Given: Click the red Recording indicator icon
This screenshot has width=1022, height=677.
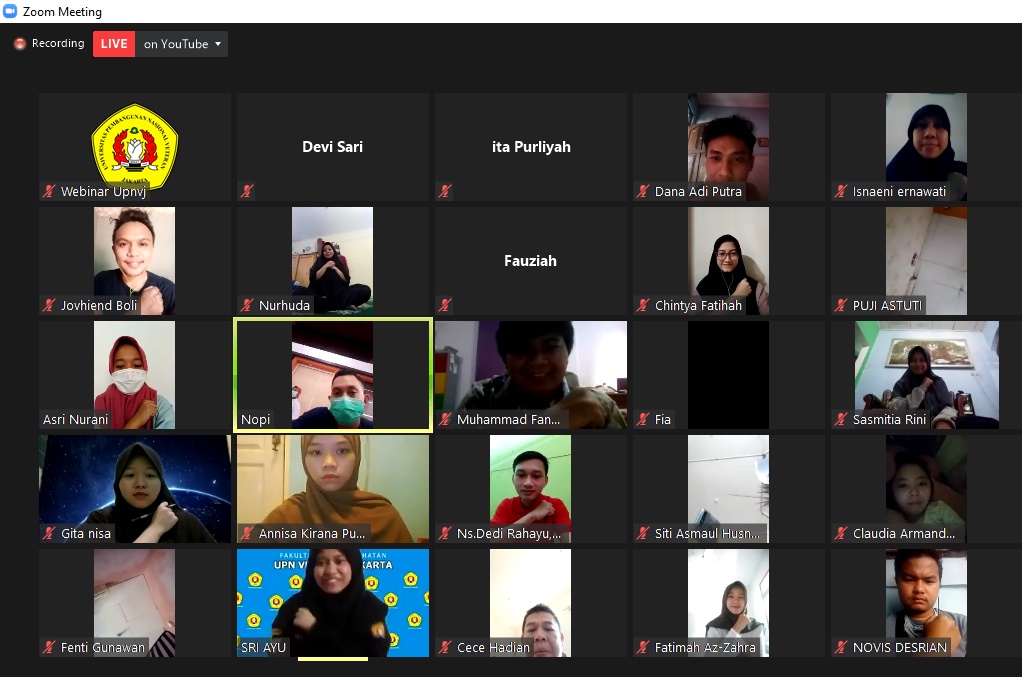Looking at the screenshot, I should [19, 44].
